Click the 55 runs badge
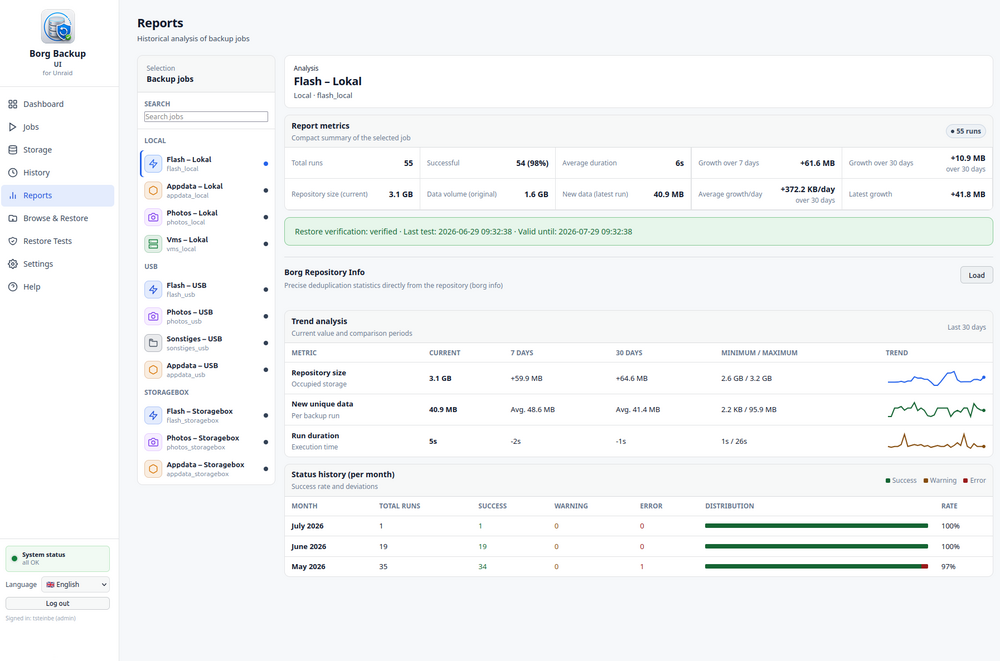Viewport: 1000px width, 661px height. [x=966, y=131]
